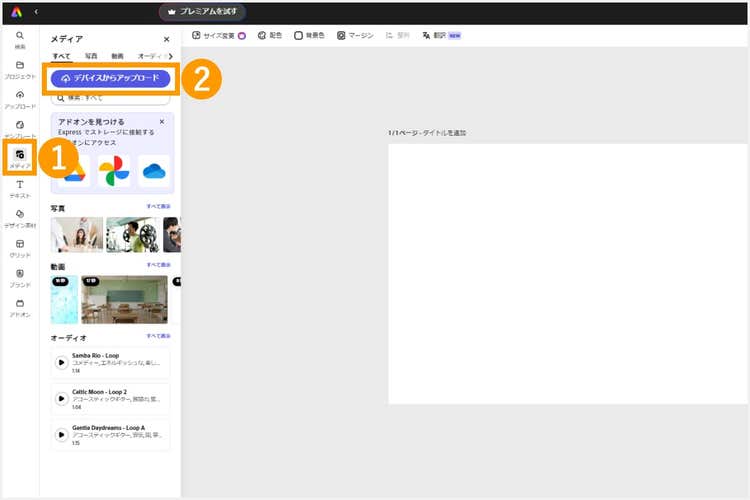This screenshot has width=750, height=500.
Task: Open the Upload section in the sidebar
Action: pos(20,100)
